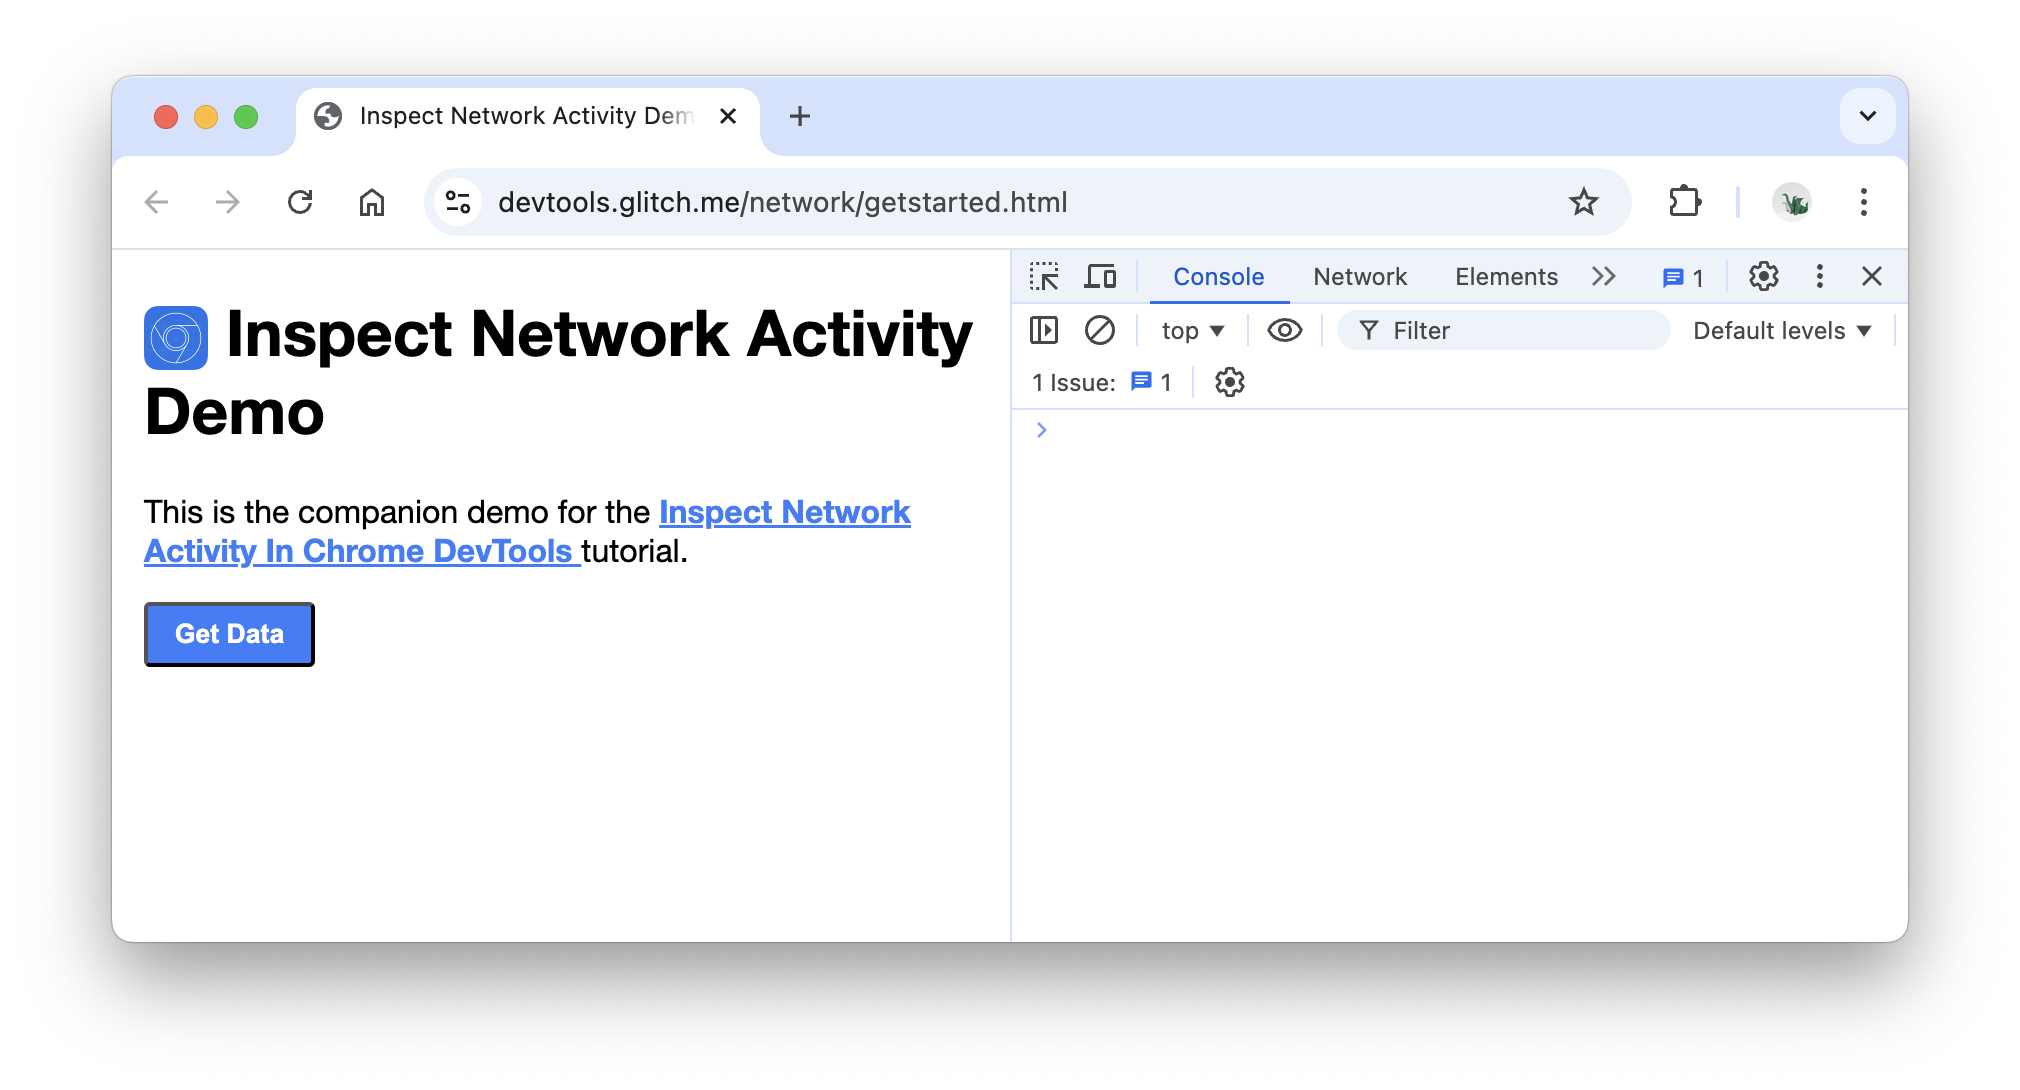Click the DevTools settings gear icon
Image resolution: width=2020 pixels, height=1090 pixels.
point(1761,277)
